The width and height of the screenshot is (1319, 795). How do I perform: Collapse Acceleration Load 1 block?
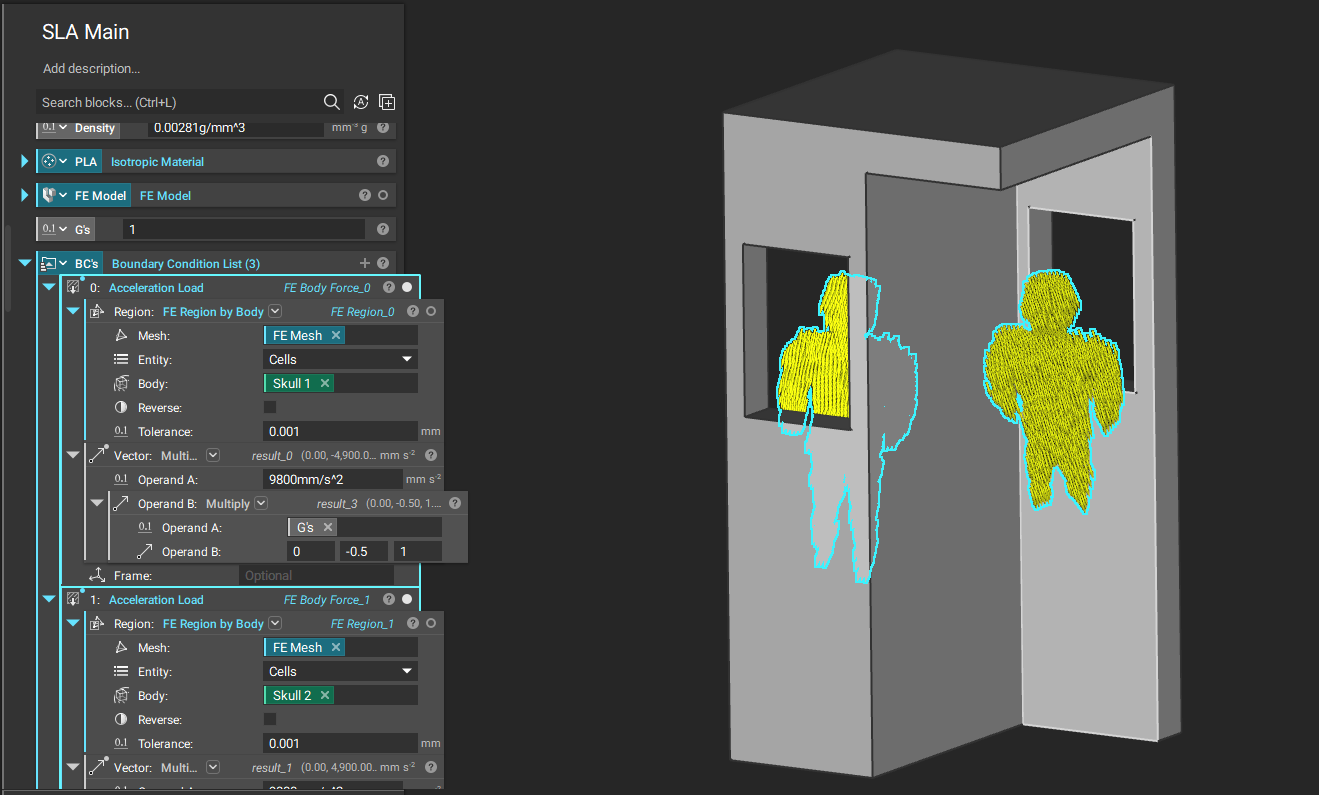point(48,599)
